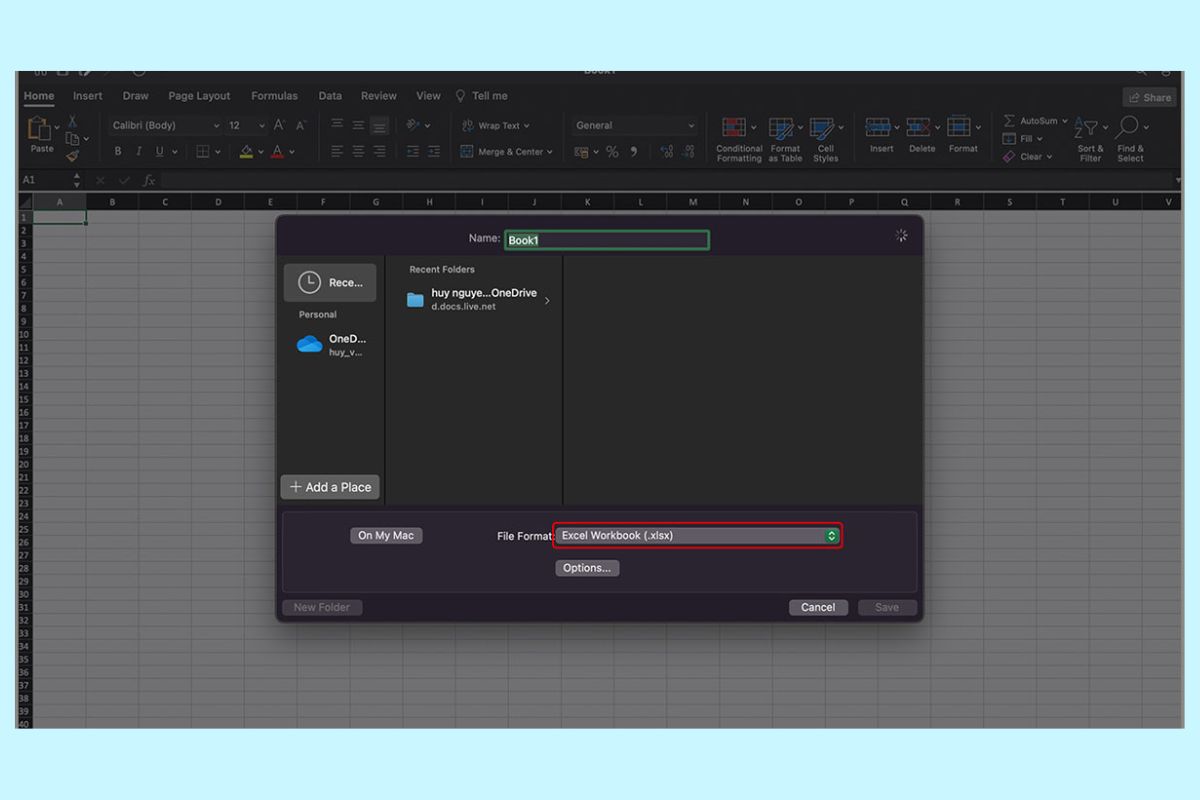Switch to the Insert ribbon tab
1200x800 pixels.
[87, 96]
